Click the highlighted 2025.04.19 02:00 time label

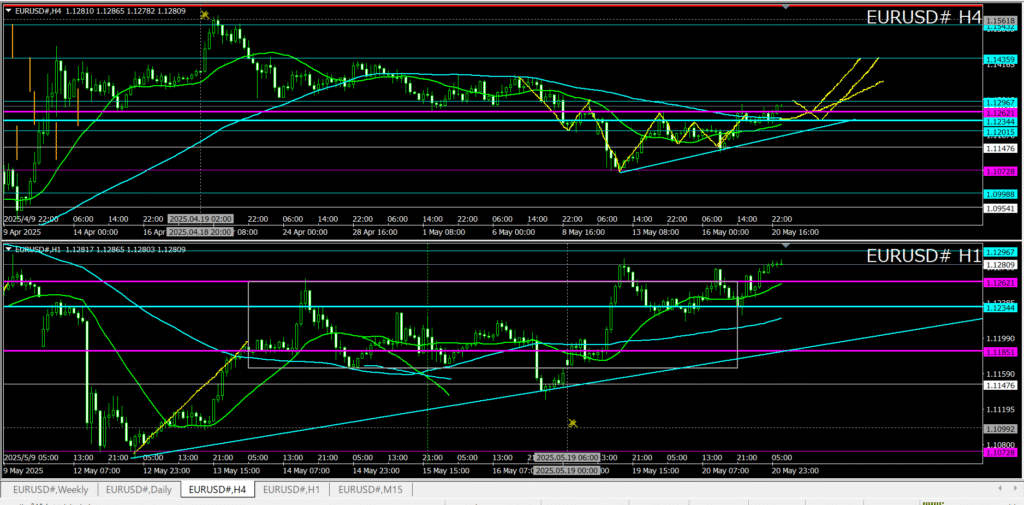coord(200,219)
